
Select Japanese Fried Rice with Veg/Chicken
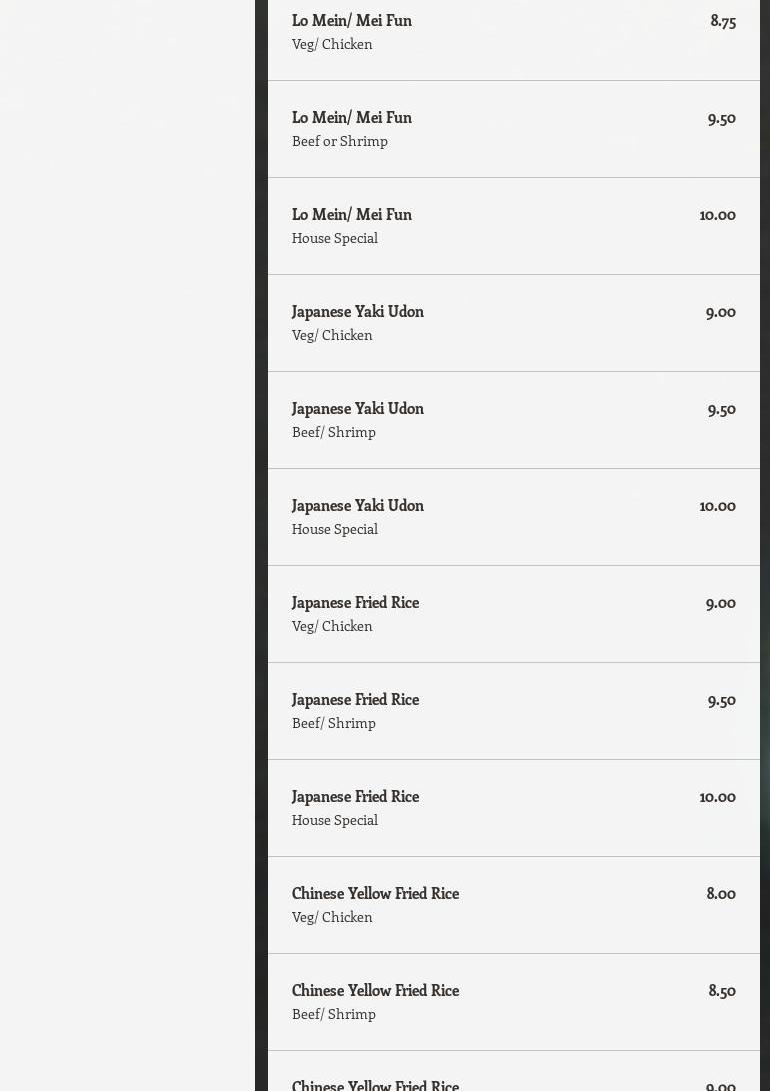tap(355, 602)
